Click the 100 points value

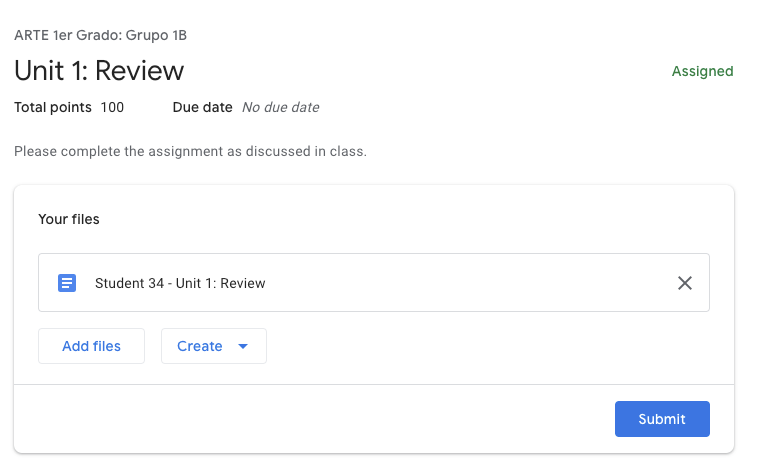coord(112,107)
